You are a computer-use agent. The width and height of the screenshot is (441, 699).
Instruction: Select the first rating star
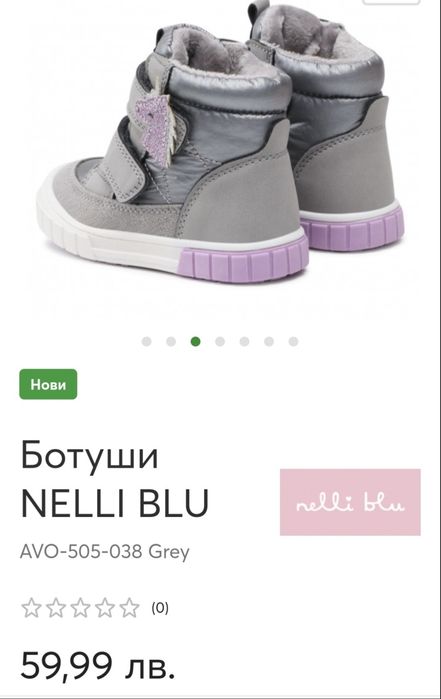pyautogui.click(x=31, y=608)
